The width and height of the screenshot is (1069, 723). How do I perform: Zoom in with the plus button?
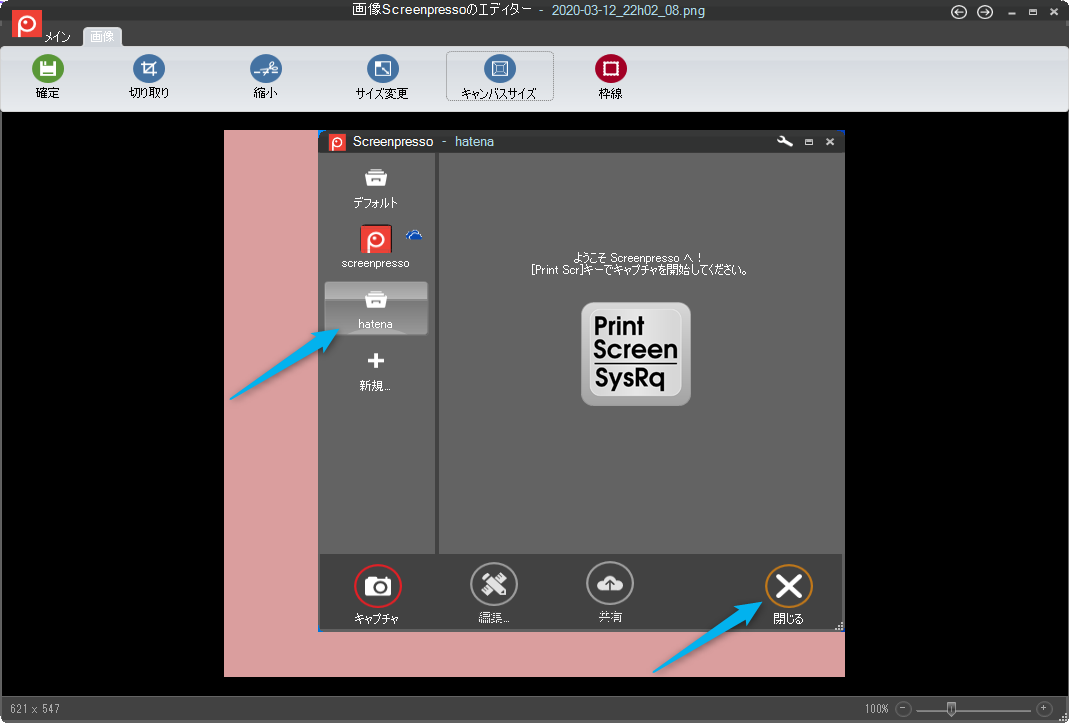click(x=1044, y=709)
